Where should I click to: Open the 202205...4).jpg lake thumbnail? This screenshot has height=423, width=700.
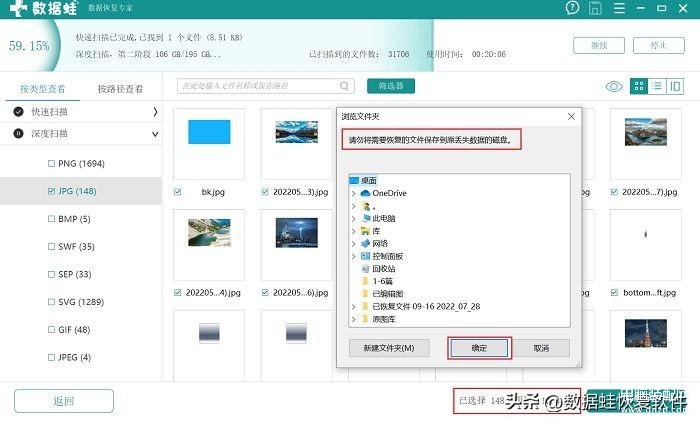point(209,232)
